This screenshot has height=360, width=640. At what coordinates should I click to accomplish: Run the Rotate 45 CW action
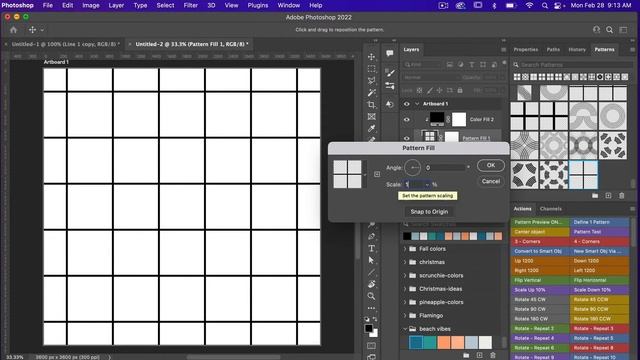tap(540, 300)
